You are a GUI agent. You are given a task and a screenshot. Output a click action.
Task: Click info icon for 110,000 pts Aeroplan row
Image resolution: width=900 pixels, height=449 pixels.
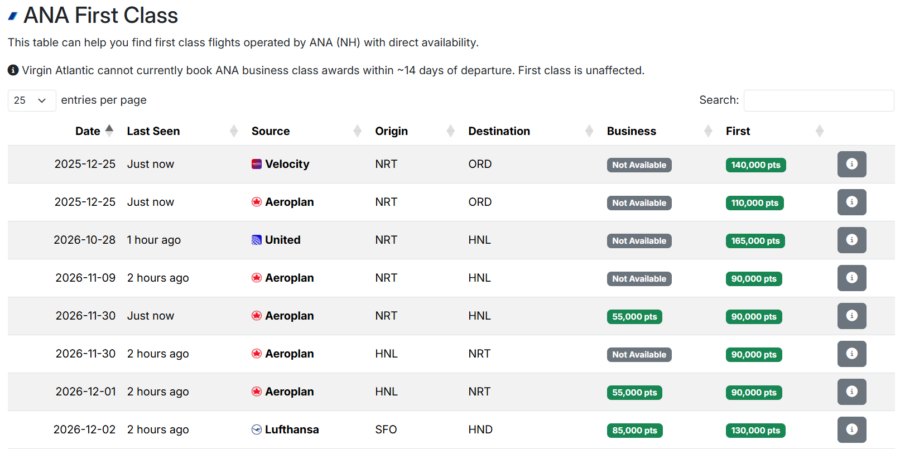[x=851, y=202]
